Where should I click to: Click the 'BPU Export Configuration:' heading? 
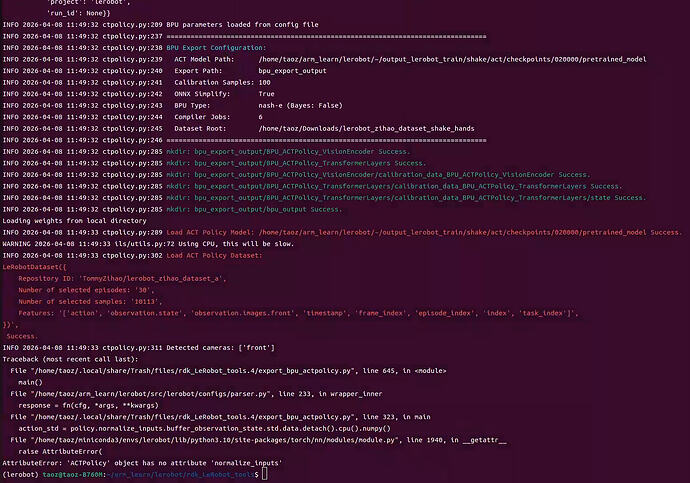point(216,48)
